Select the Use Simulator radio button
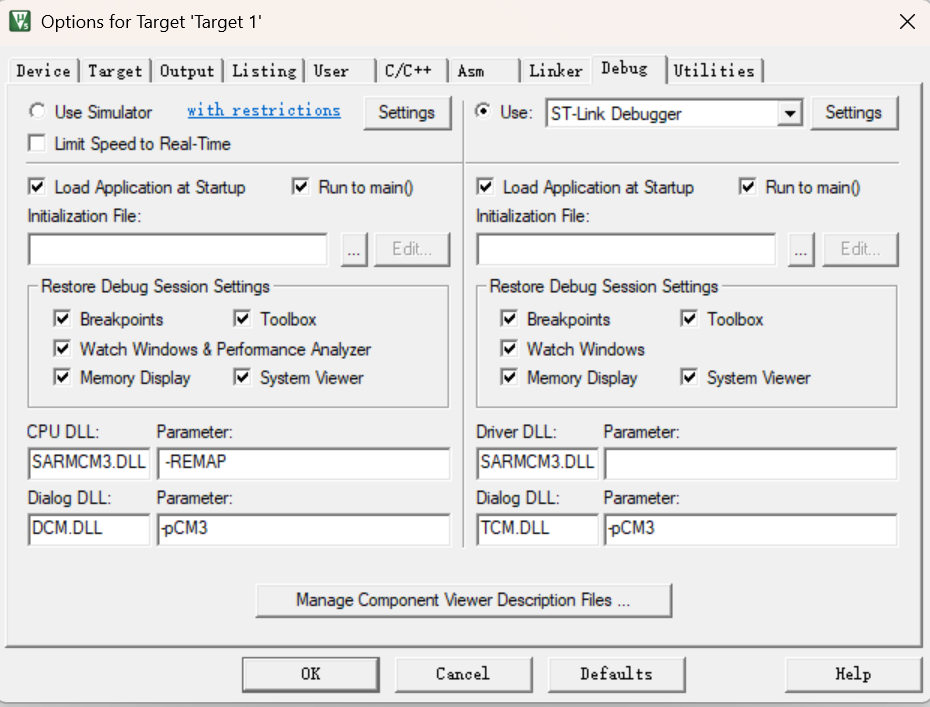Screen dimensions: 930x707 point(37,111)
